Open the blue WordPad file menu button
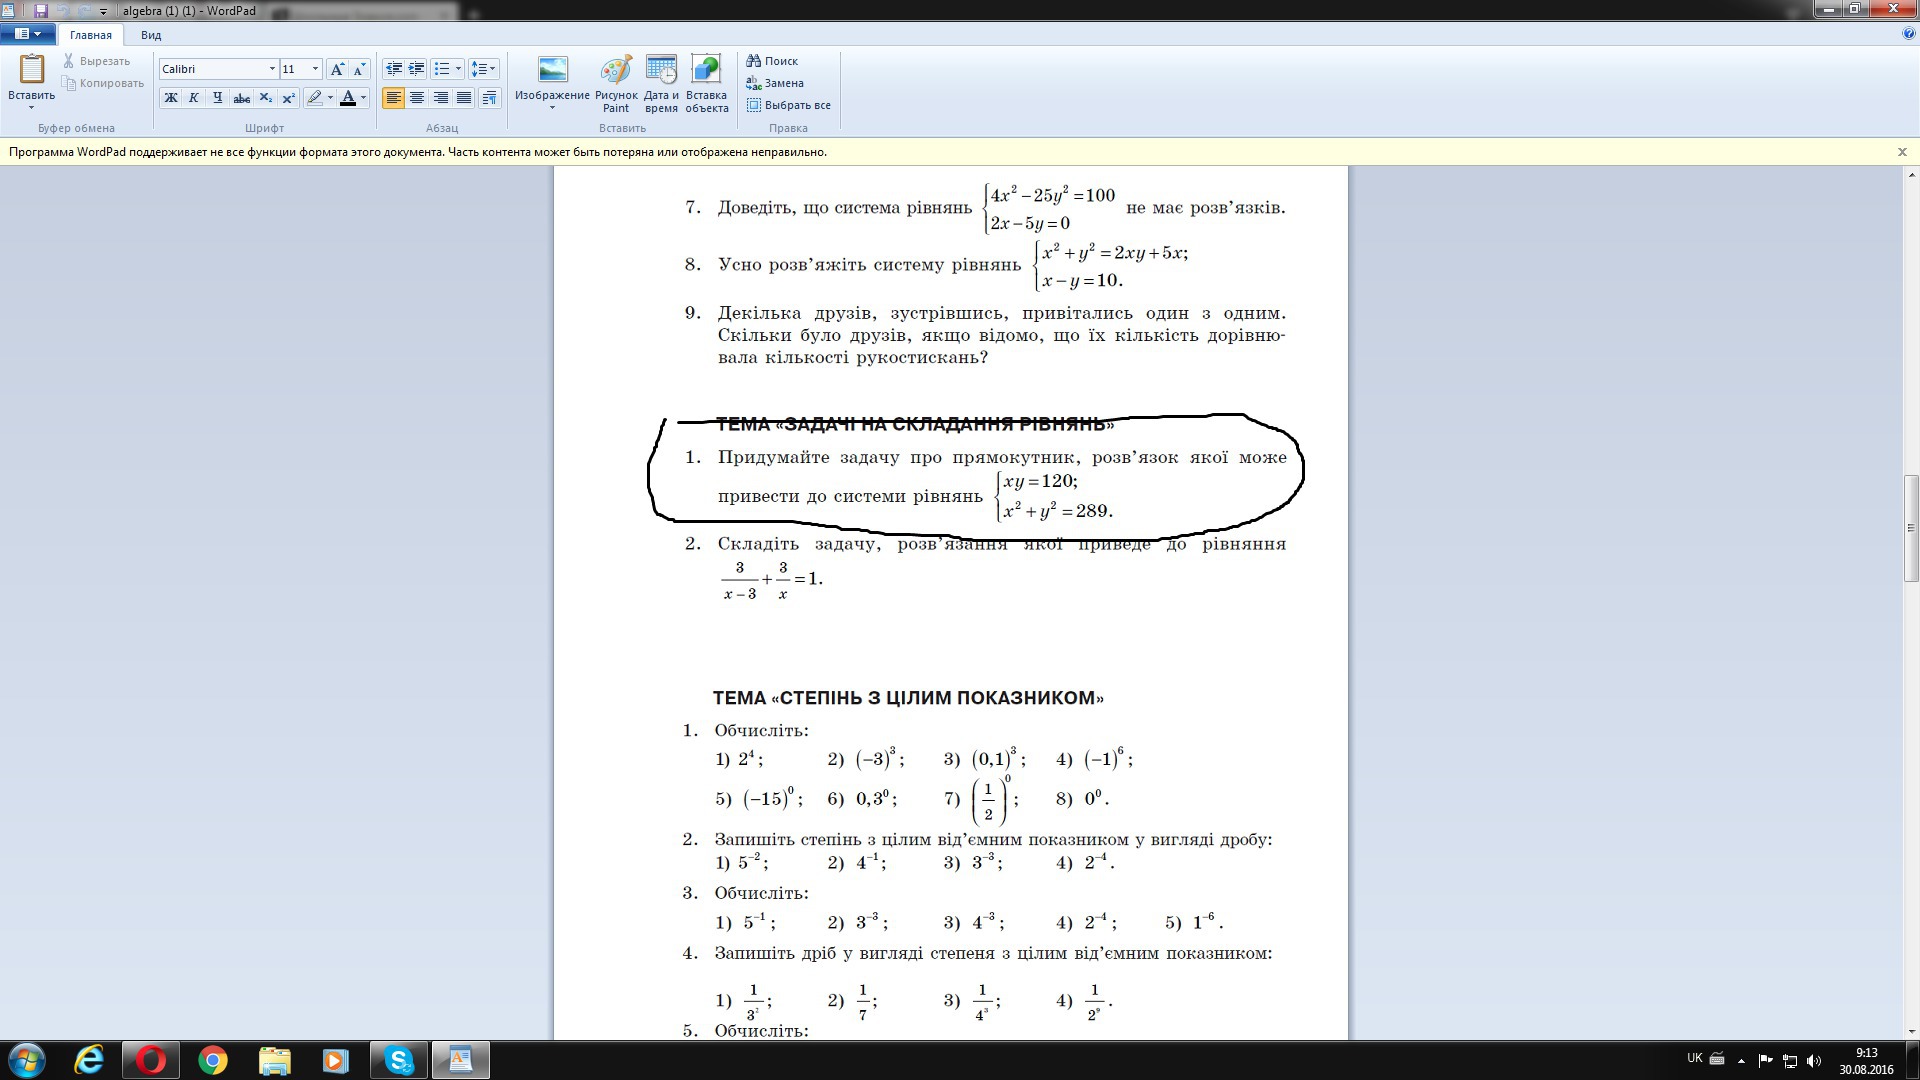The width and height of the screenshot is (1920, 1080). (27, 34)
